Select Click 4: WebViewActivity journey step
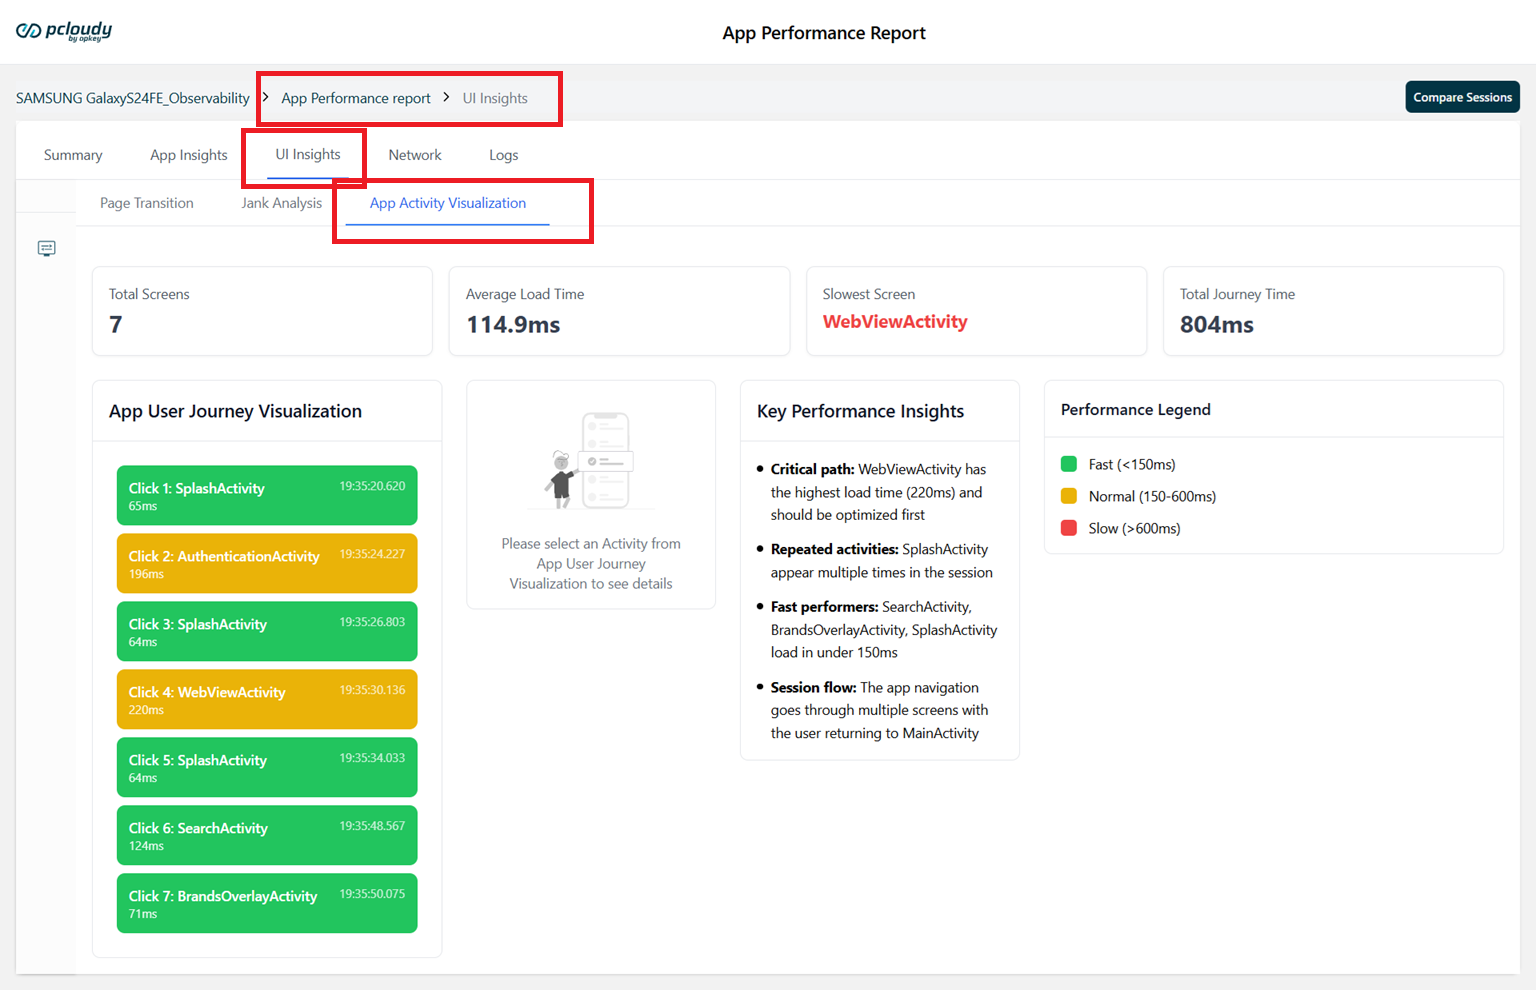The width and height of the screenshot is (1536, 990). (x=267, y=699)
